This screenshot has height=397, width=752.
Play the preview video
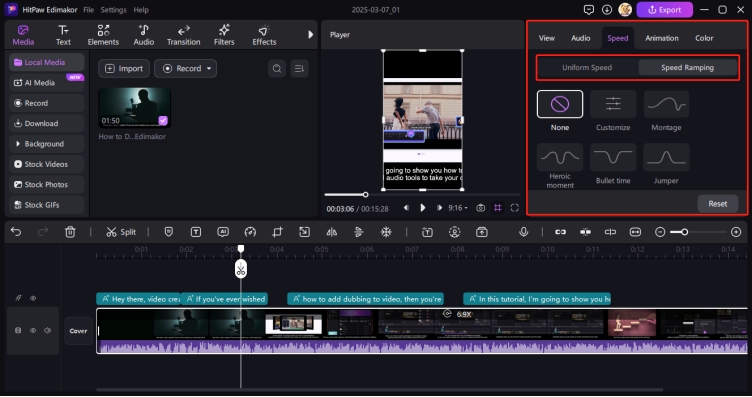point(423,208)
